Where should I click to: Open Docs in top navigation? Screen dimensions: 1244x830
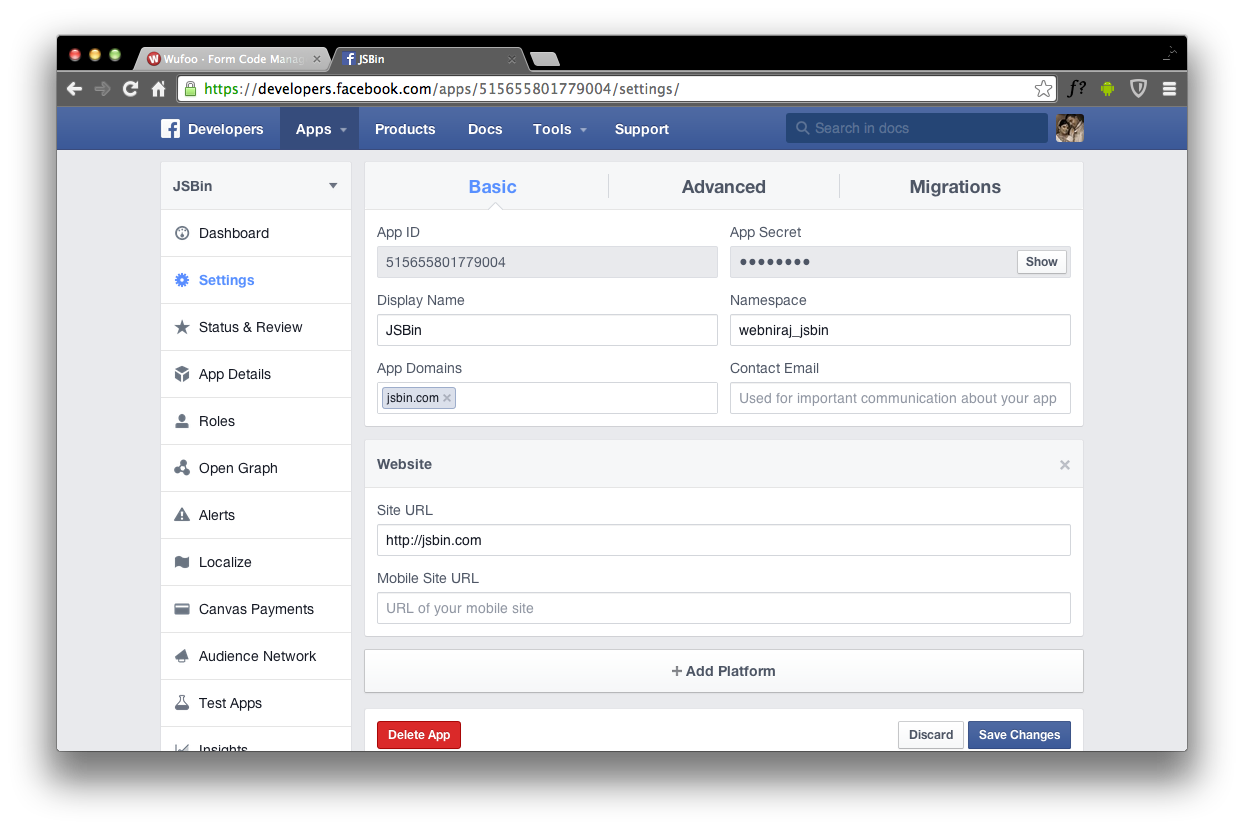click(x=485, y=129)
